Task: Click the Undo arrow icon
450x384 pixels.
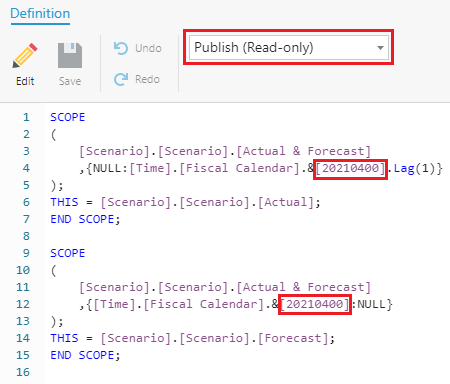Action: pos(121,48)
